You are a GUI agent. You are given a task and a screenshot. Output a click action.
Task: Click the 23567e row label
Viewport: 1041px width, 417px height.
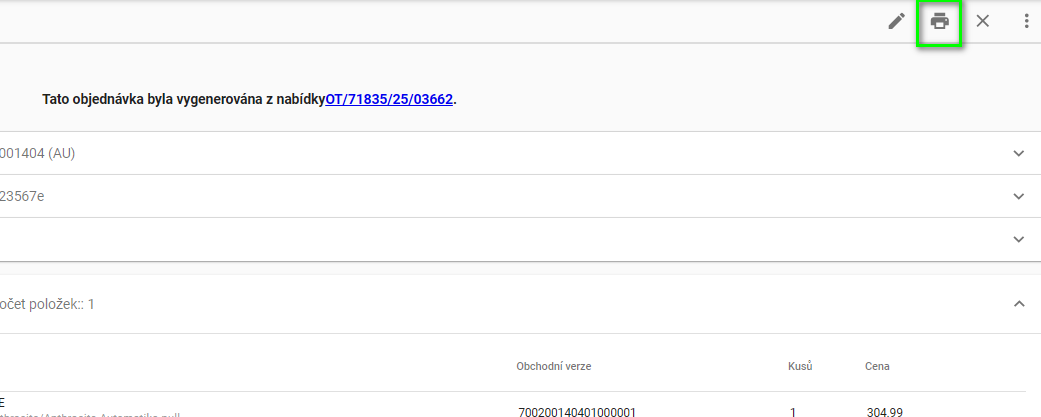(x=22, y=197)
